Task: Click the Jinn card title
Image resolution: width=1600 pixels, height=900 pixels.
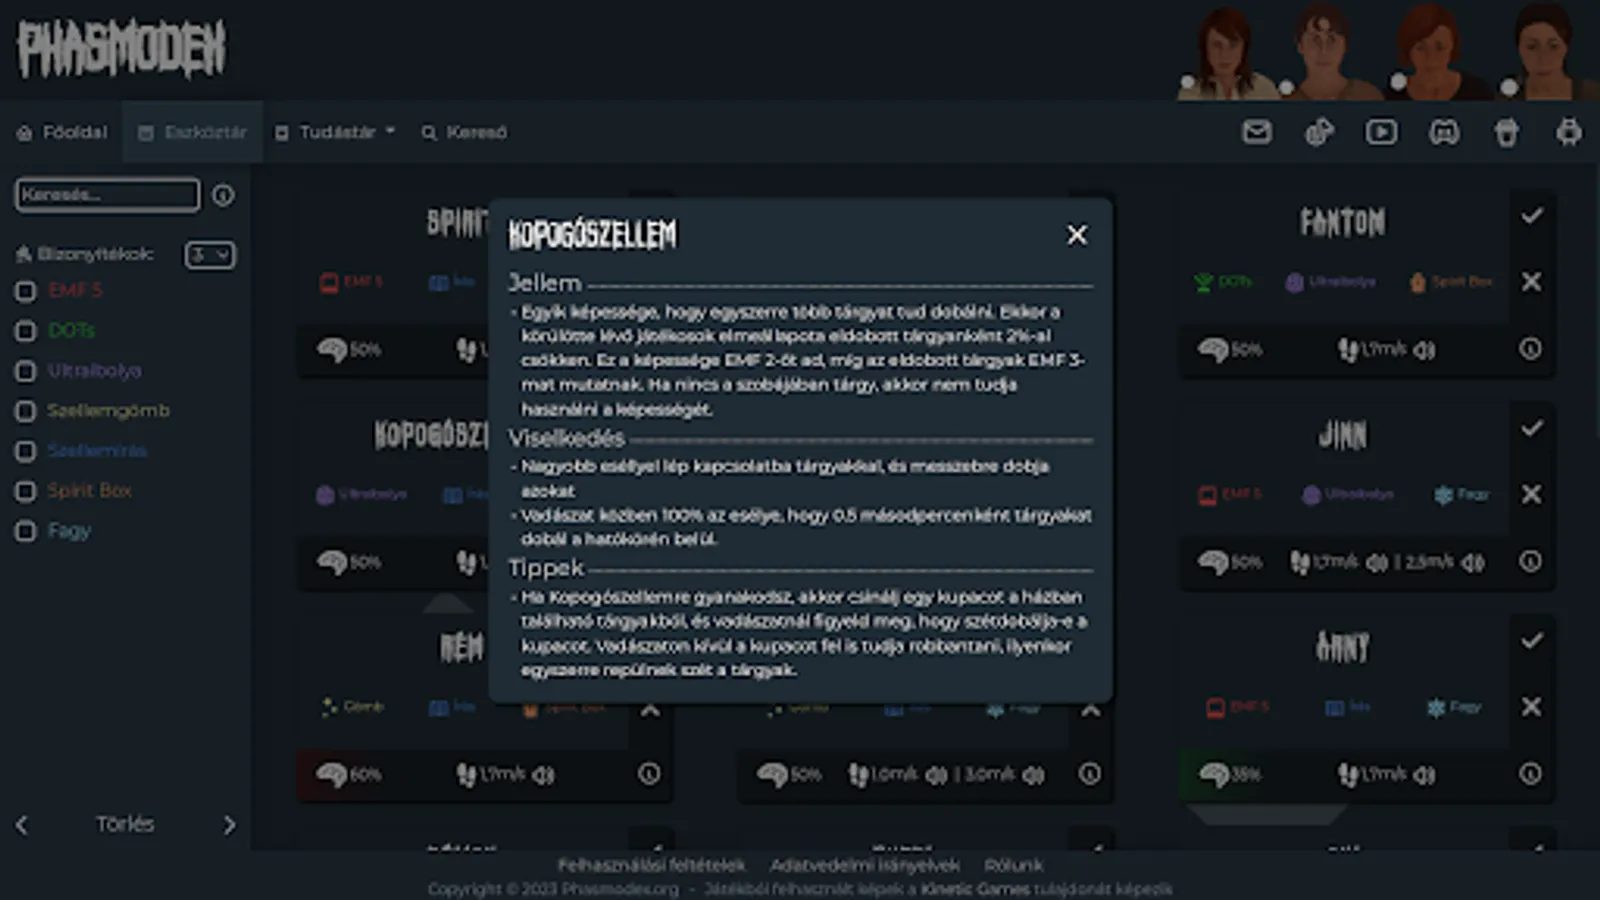Action: point(1343,435)
